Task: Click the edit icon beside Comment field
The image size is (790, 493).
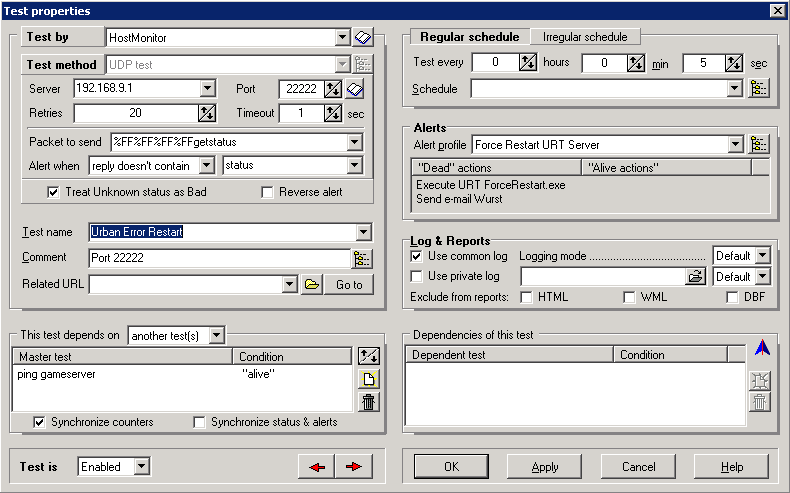Action: (362, 259)
